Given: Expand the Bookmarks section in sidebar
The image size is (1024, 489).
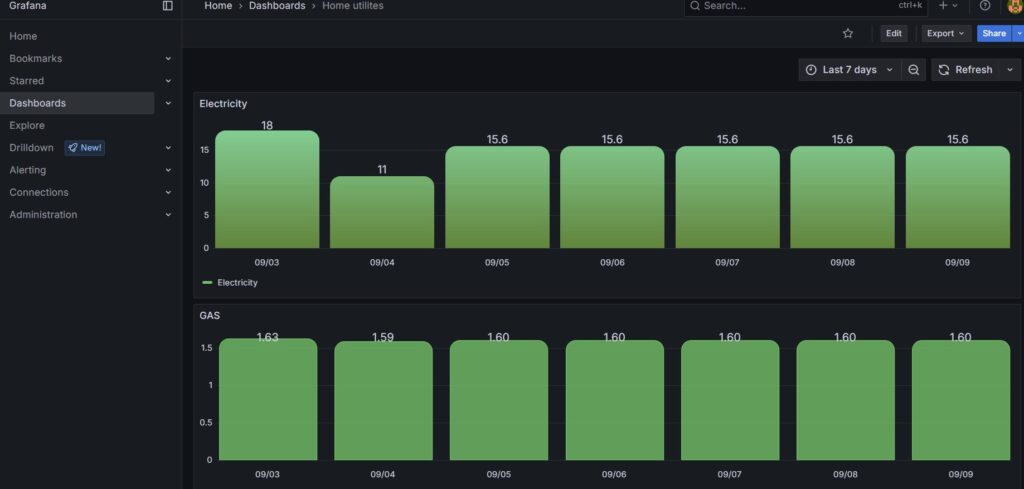Looking at the screenshot, I should point(168,59).
